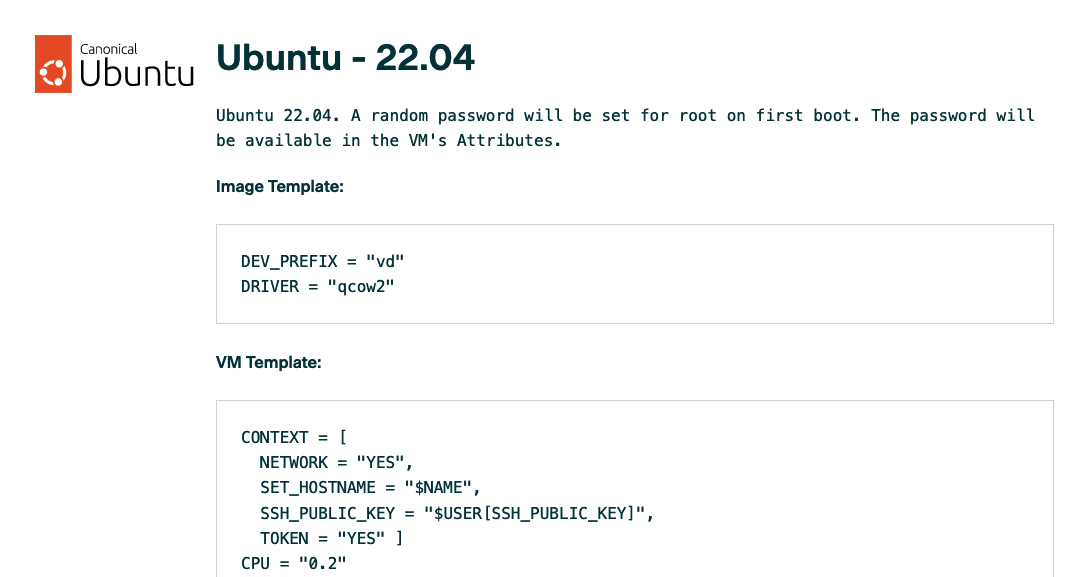The height and width of the screenshot is (577, 1079).
Task: Click the NETWORK = "YES" line
Action: [x=336, y=462]
